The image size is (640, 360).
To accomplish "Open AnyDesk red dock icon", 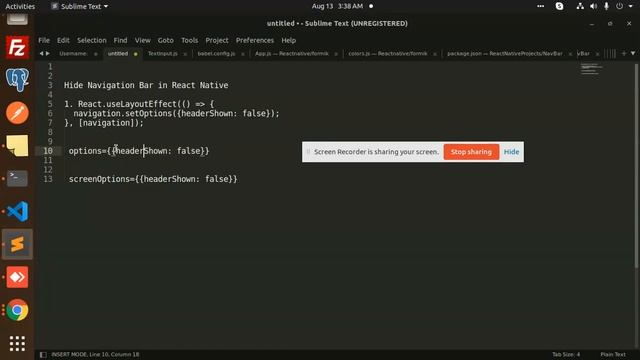I will coord(17,277).
